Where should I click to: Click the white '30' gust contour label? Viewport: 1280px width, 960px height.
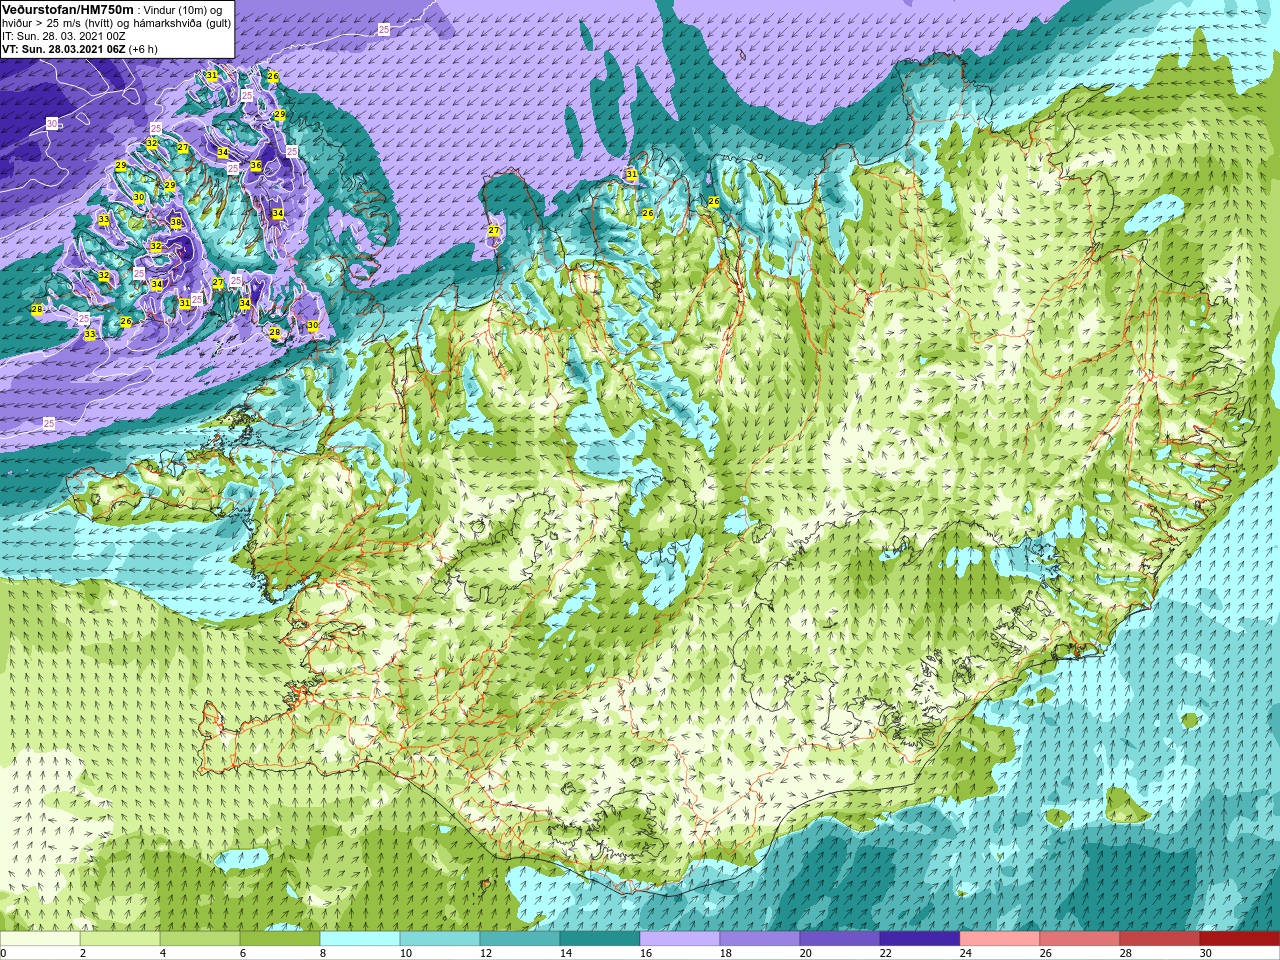coord(52,123)
